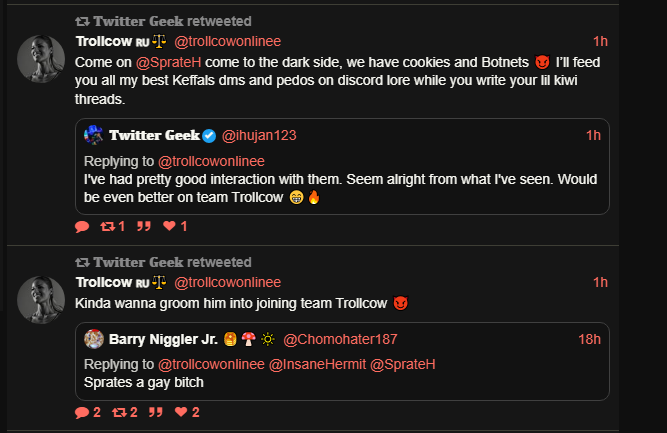The image size is (667, 433).
Task: Click the reply icon under the second tweet
Action: point(82,412)
